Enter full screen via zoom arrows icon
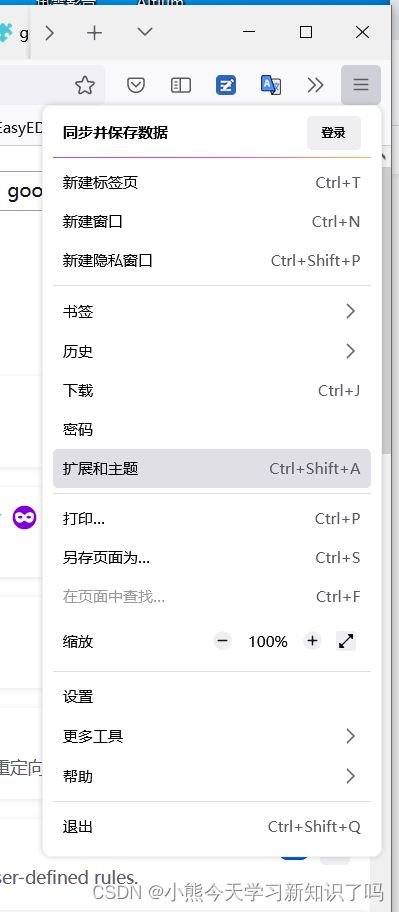Viewport: 399px width, 912px height. tap(346, 642)
